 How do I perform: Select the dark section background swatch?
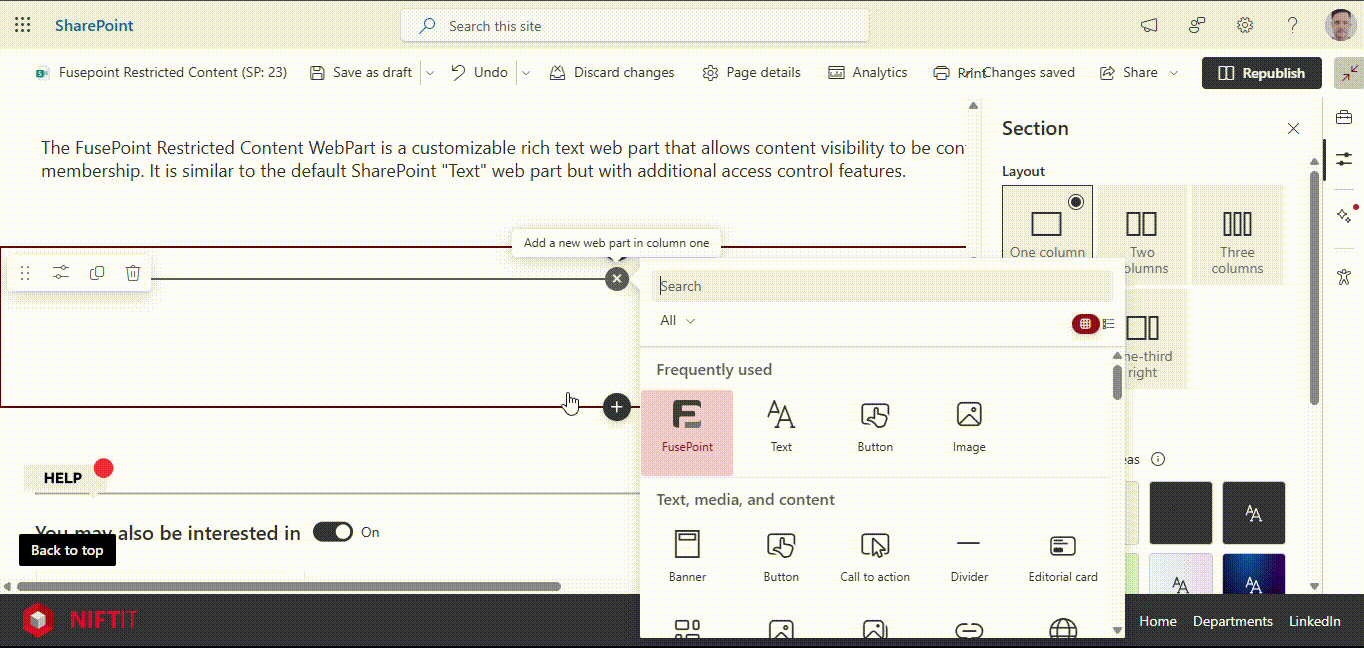1180,513
